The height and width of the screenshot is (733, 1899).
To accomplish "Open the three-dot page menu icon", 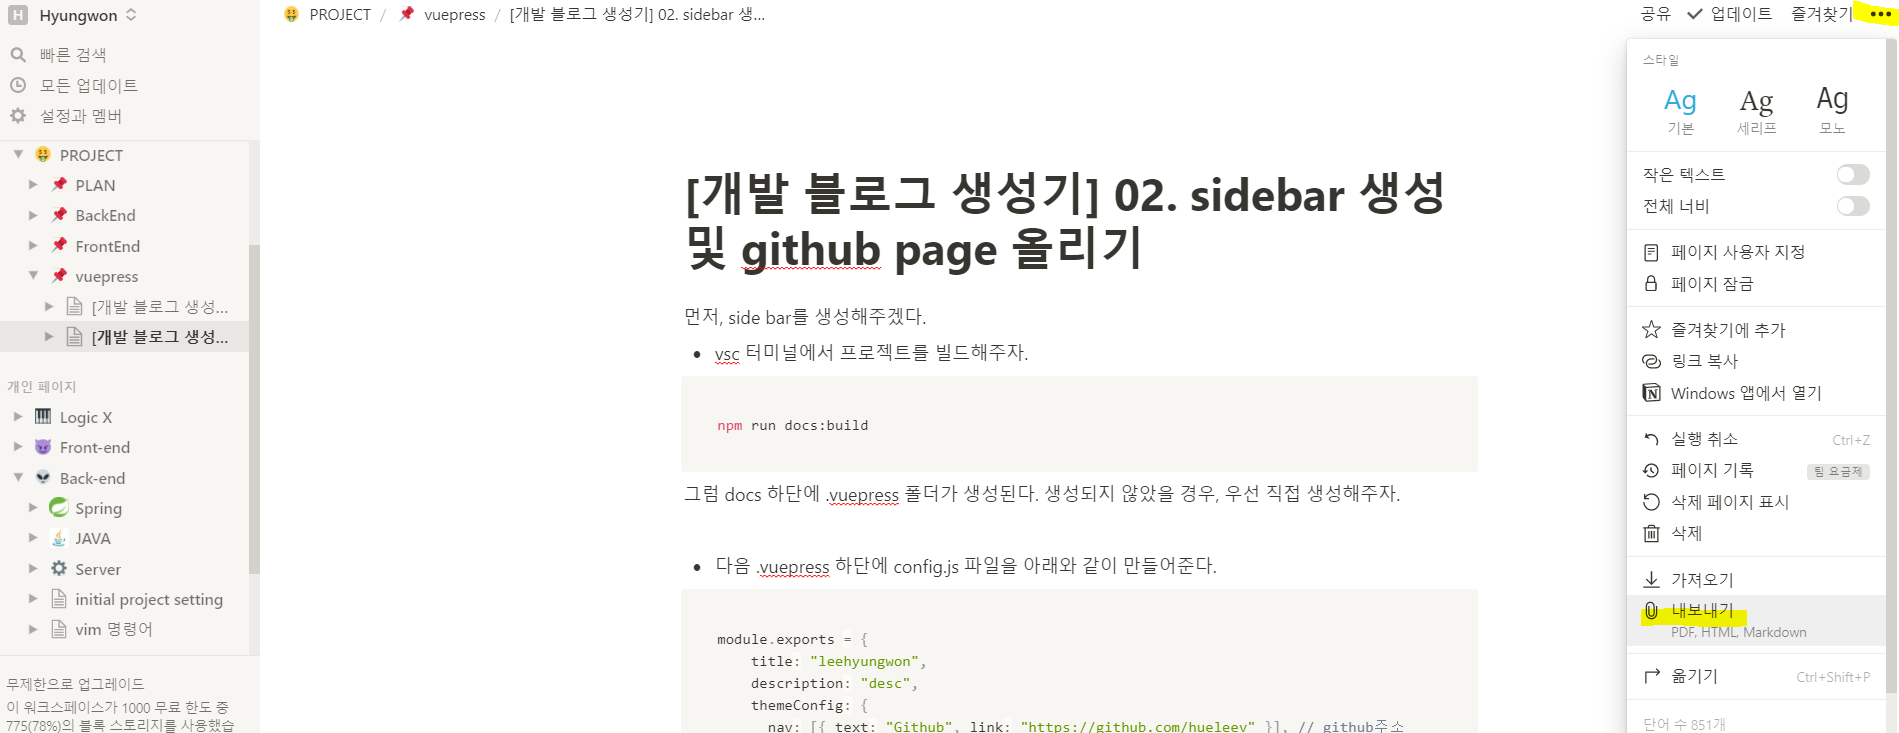I will (x=1880, y=14).
